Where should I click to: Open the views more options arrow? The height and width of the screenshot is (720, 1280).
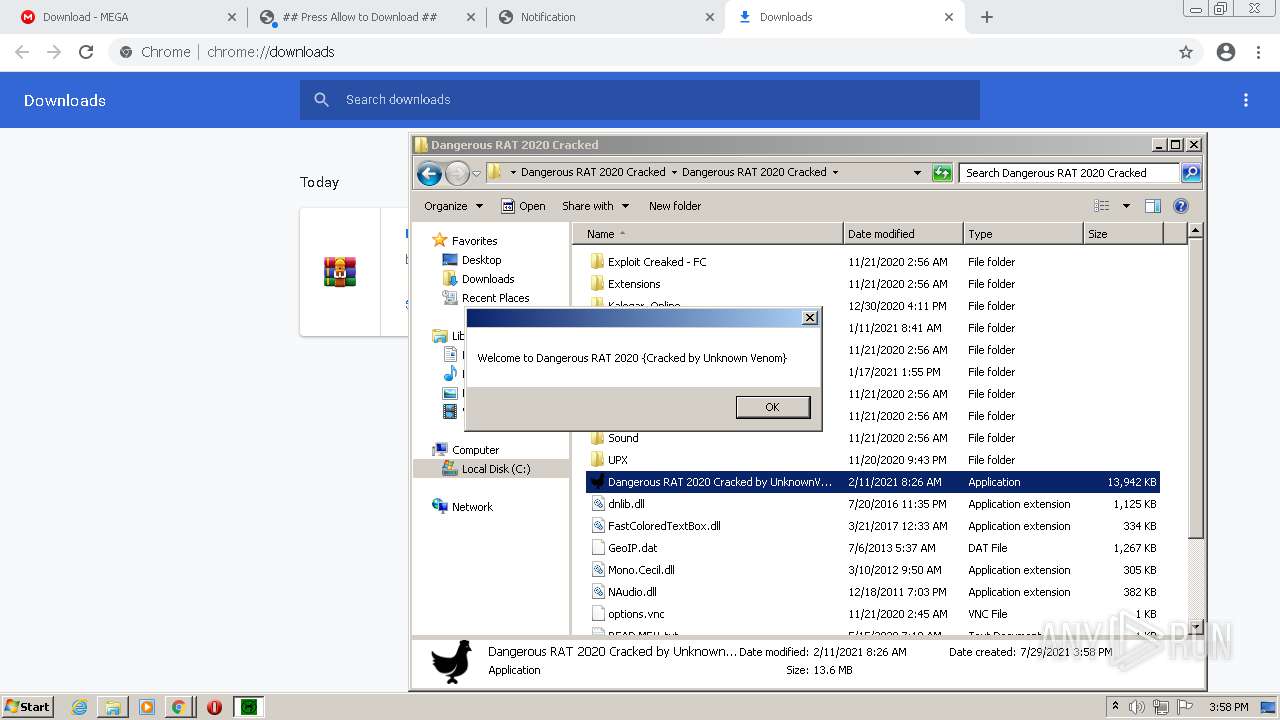[1126, 206]
